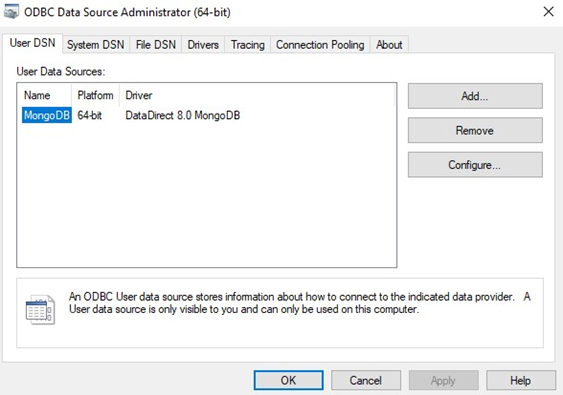563x395 pixels.
Task: Close the ODBC Data Source Administrator window
Action: pos(548,12)
